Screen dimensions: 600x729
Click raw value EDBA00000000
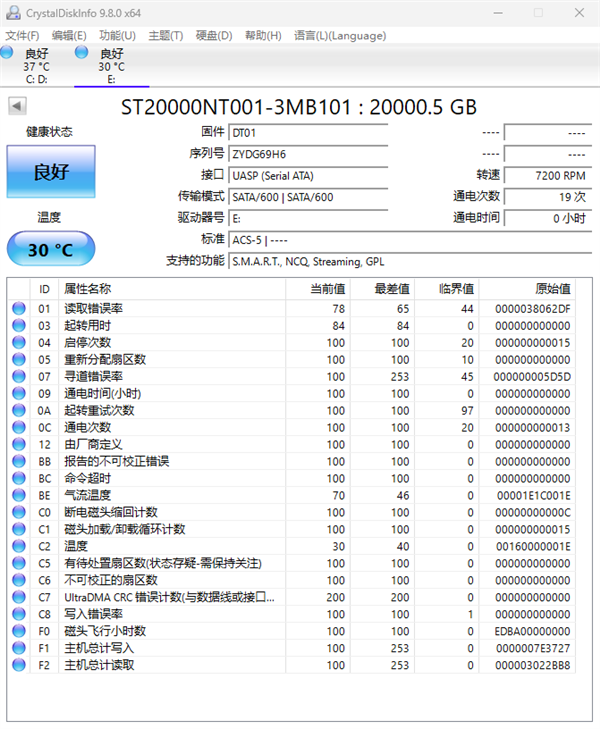tap(533, 631)
